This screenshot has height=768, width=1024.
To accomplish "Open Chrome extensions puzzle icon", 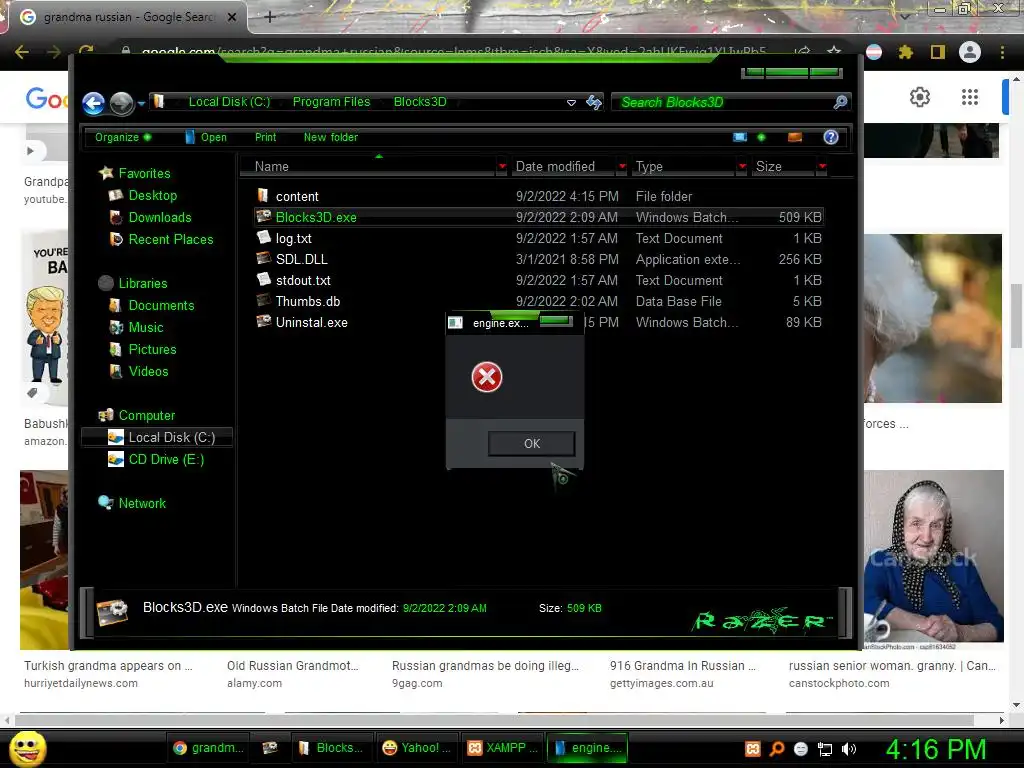I will point(906,52).
